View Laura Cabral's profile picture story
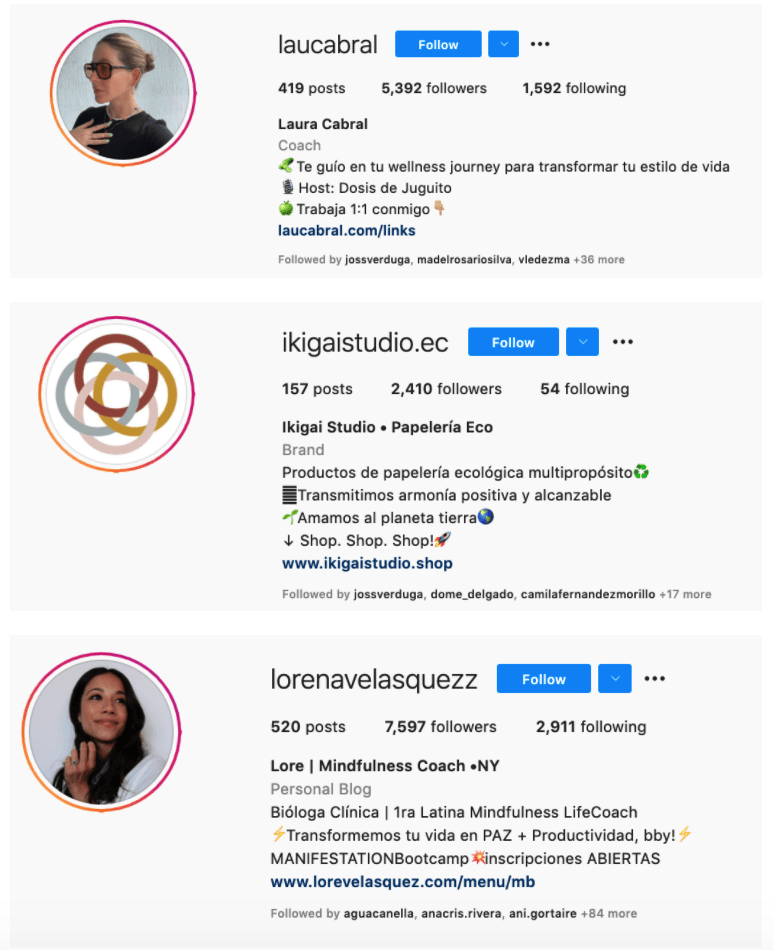Viewport: 774px width, 950px height. [123, 93]
